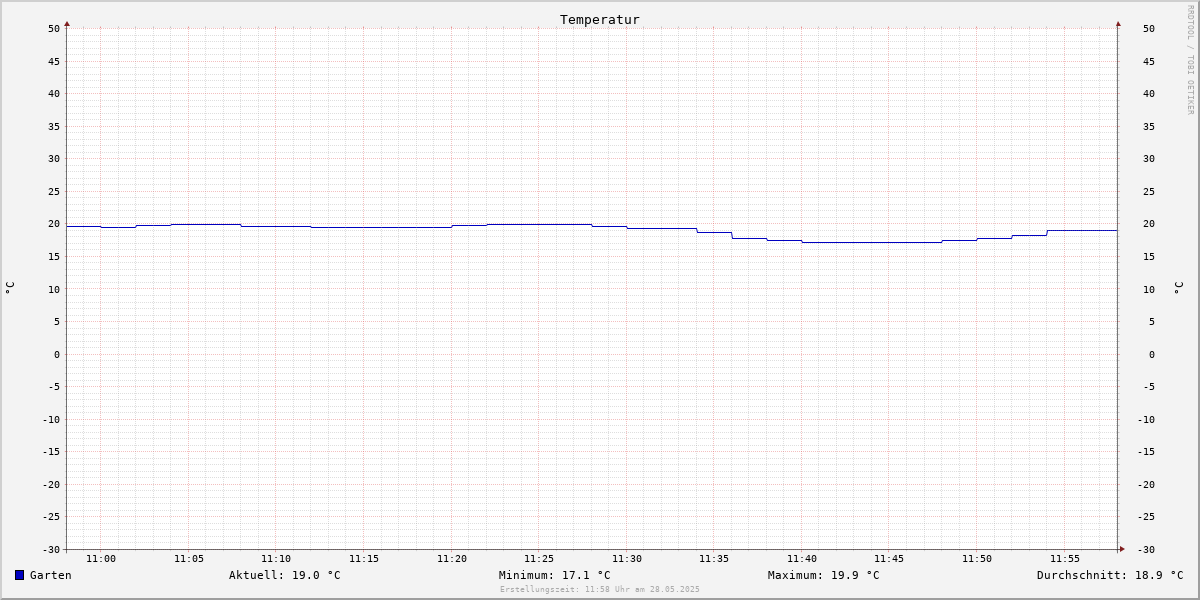1200x600 pixels.
Task: Click the right y-axis 45 label
Action: 1149,62
